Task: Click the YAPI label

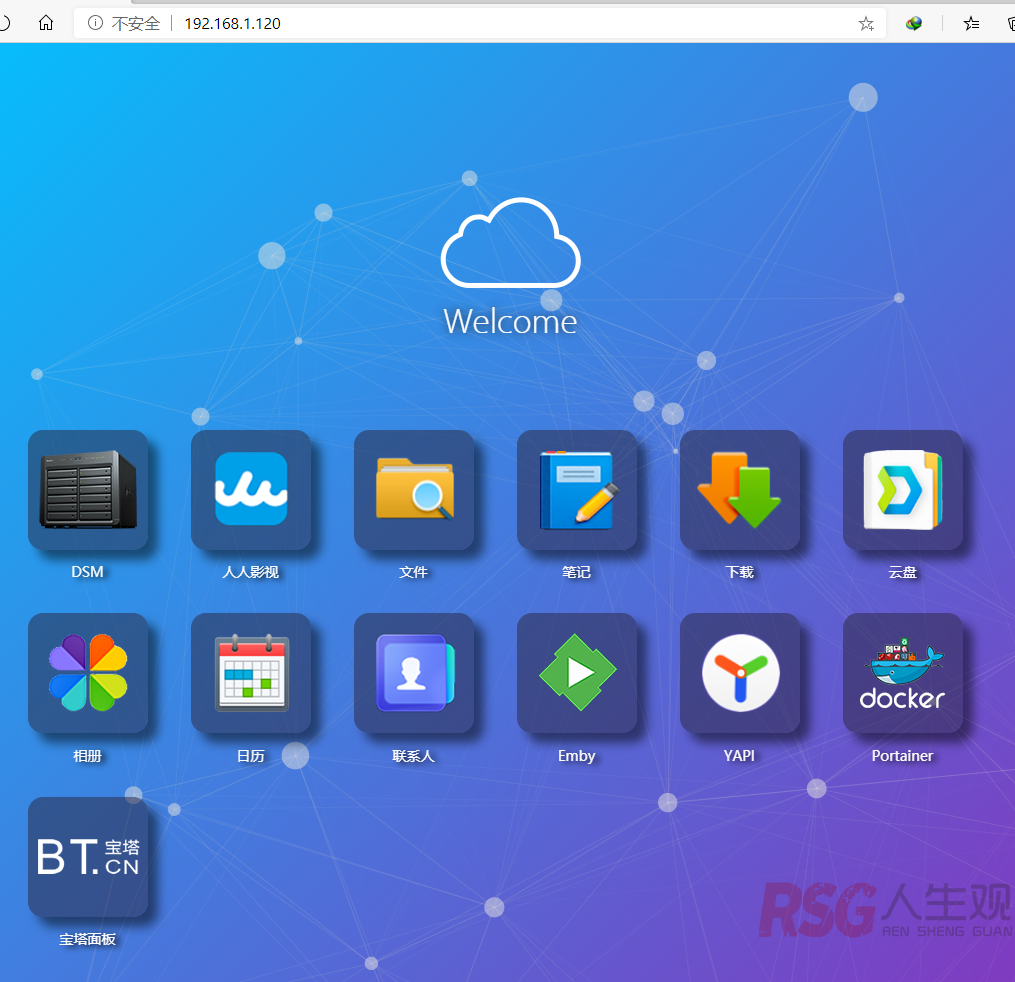Action: [x=739, y=756]
